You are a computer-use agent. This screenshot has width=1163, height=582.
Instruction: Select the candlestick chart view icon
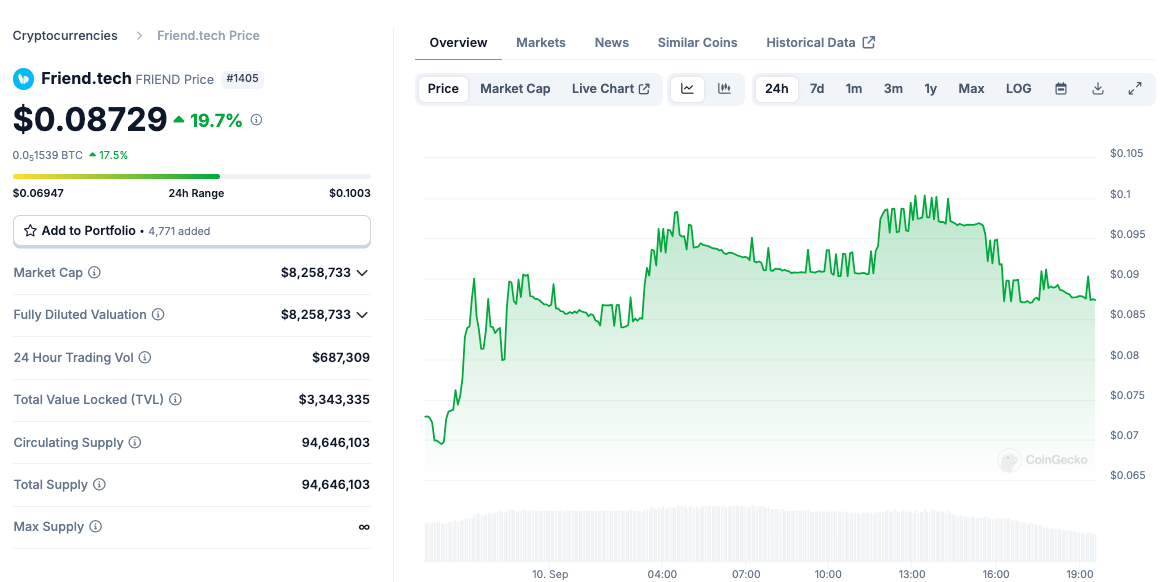[725, 89]
